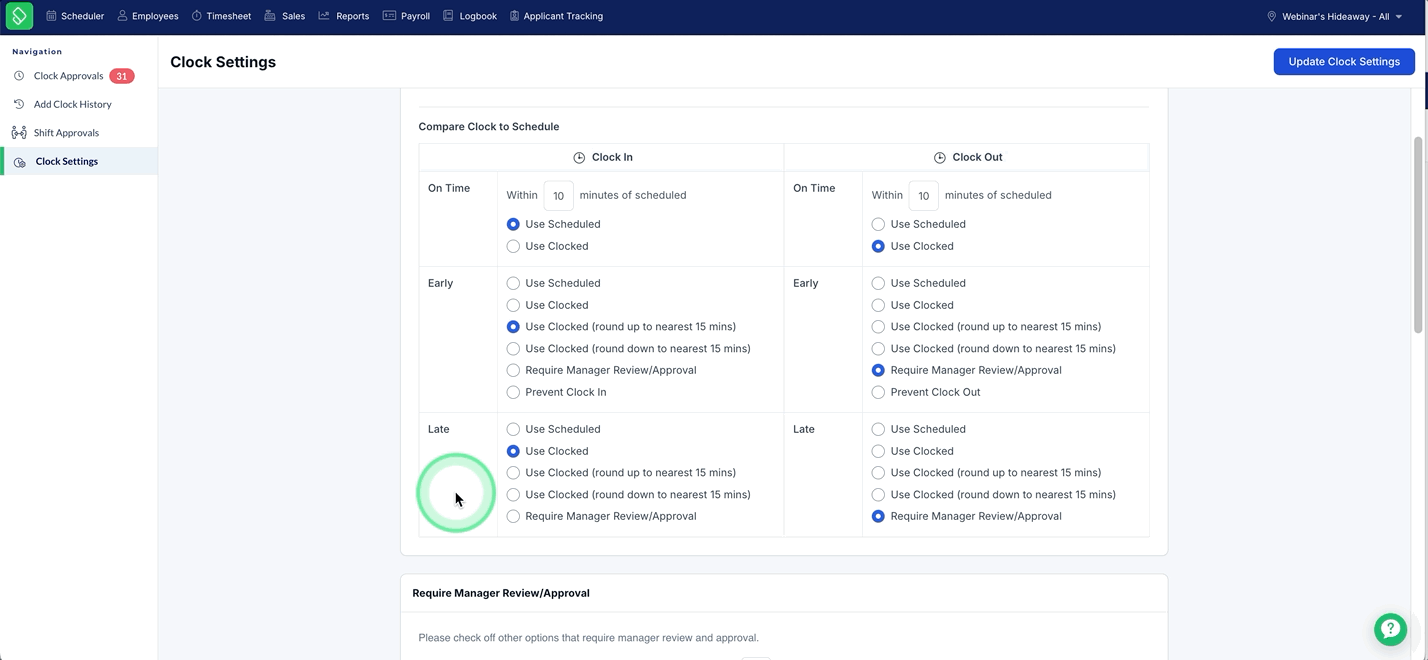Select Clock Out Late Use Scheduled

[x=878, y=429]
